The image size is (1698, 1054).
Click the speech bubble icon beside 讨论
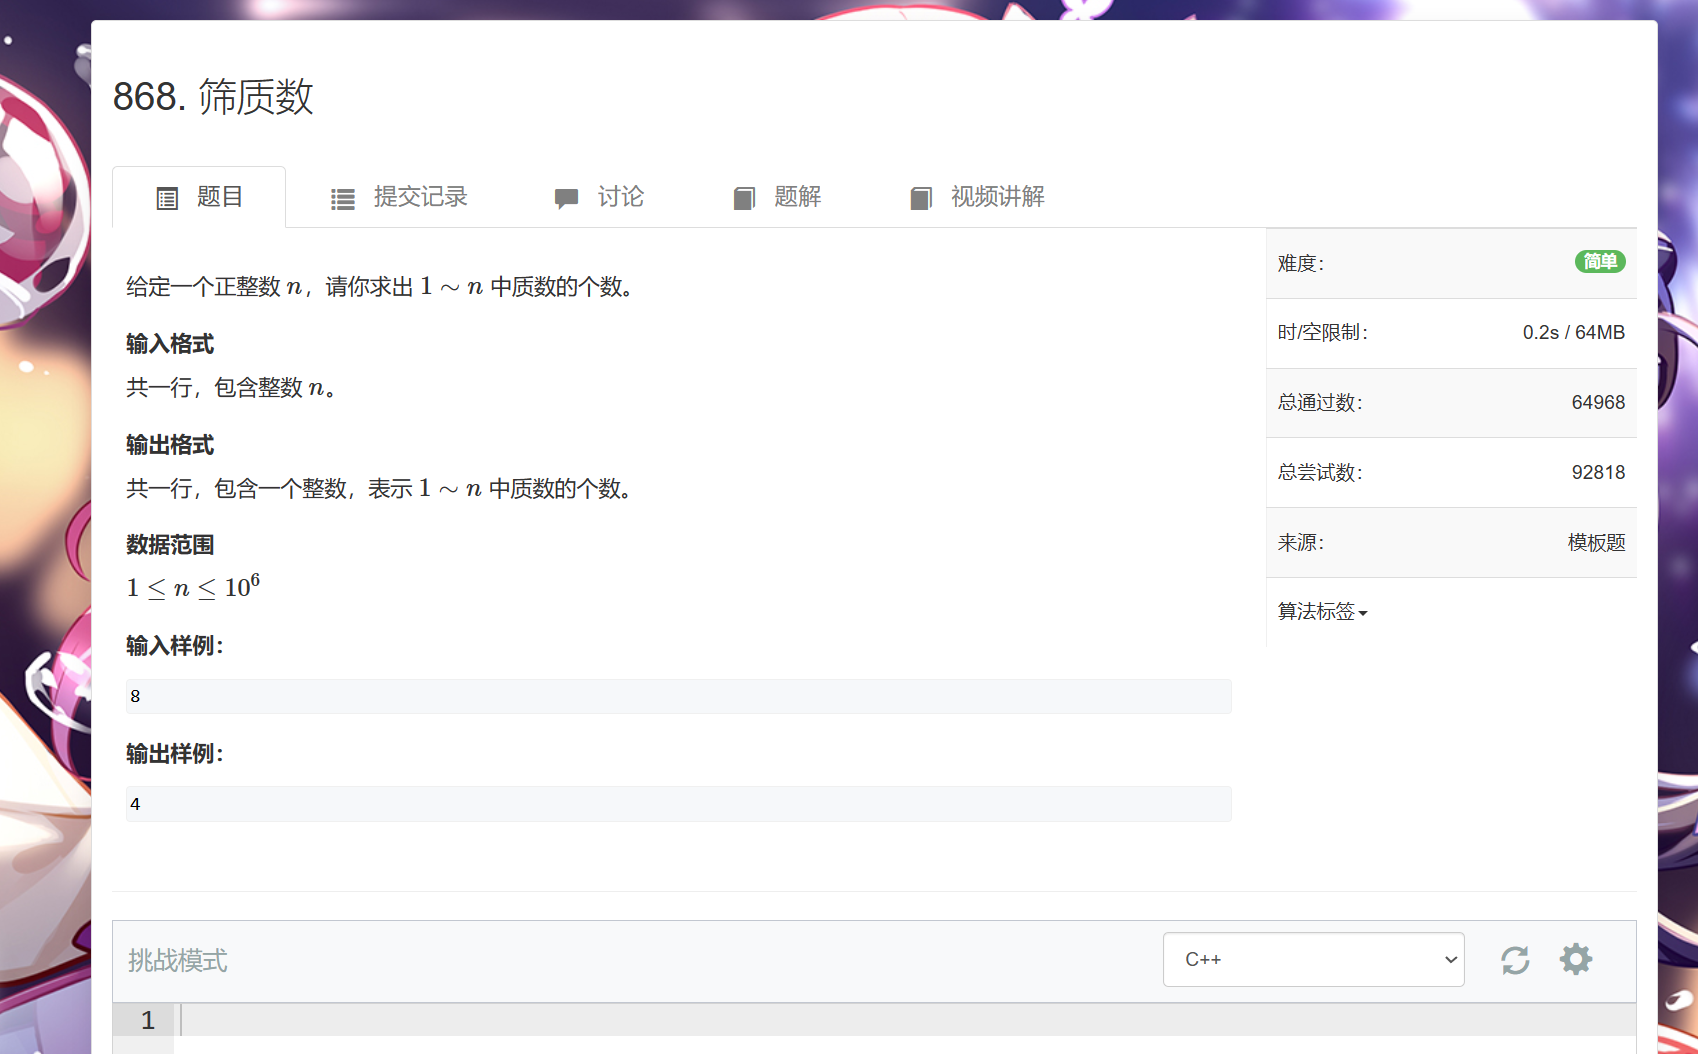click(x=566, y=198)
